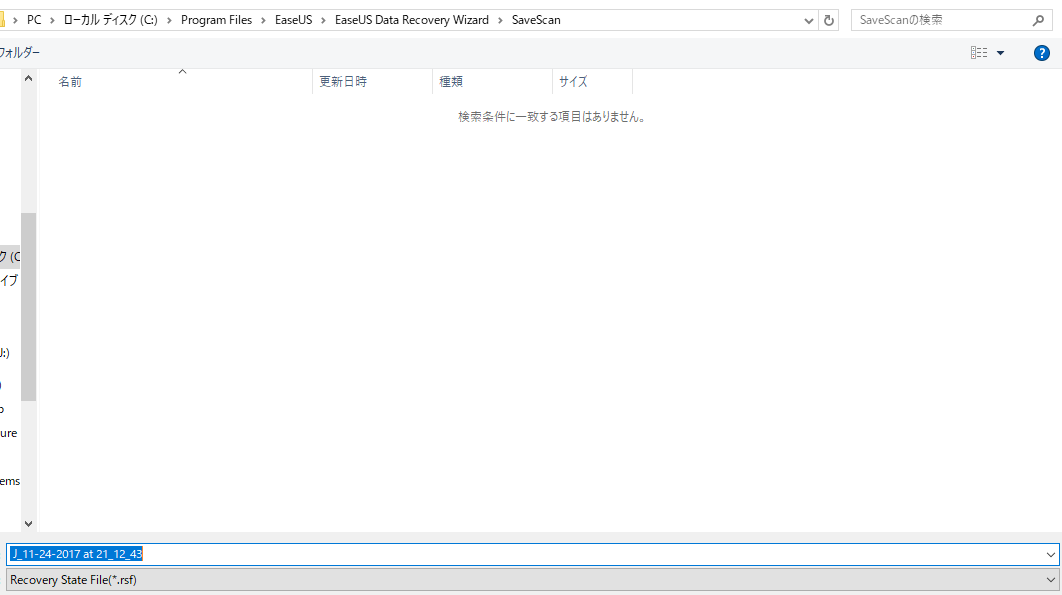
Task: Click the magnifier icon in search box
Action: click(1039, 20)
